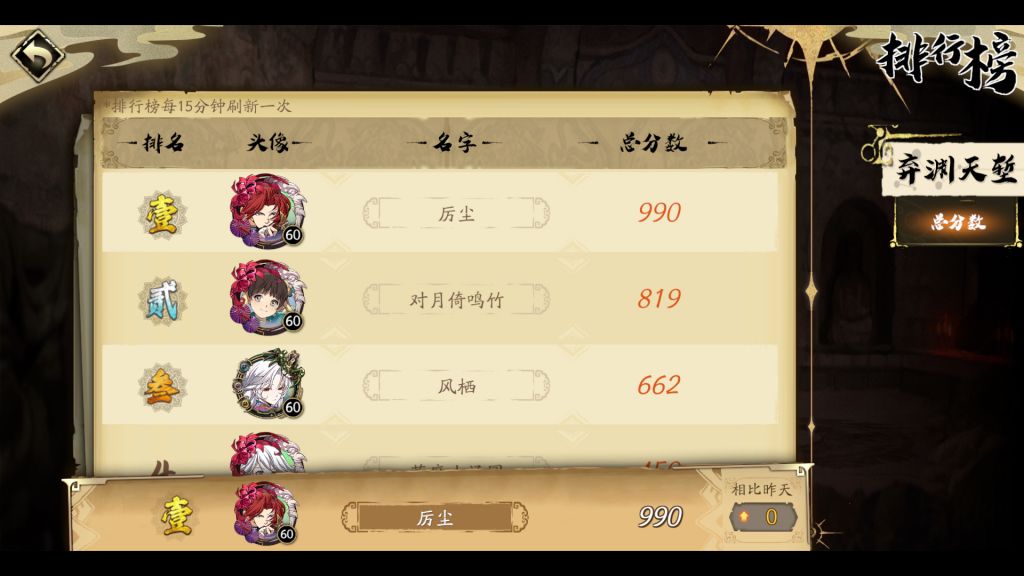Click name plate 厉尘 in first row
Viewport: 1024px width, 576px height.
click(x=456, y=214)
